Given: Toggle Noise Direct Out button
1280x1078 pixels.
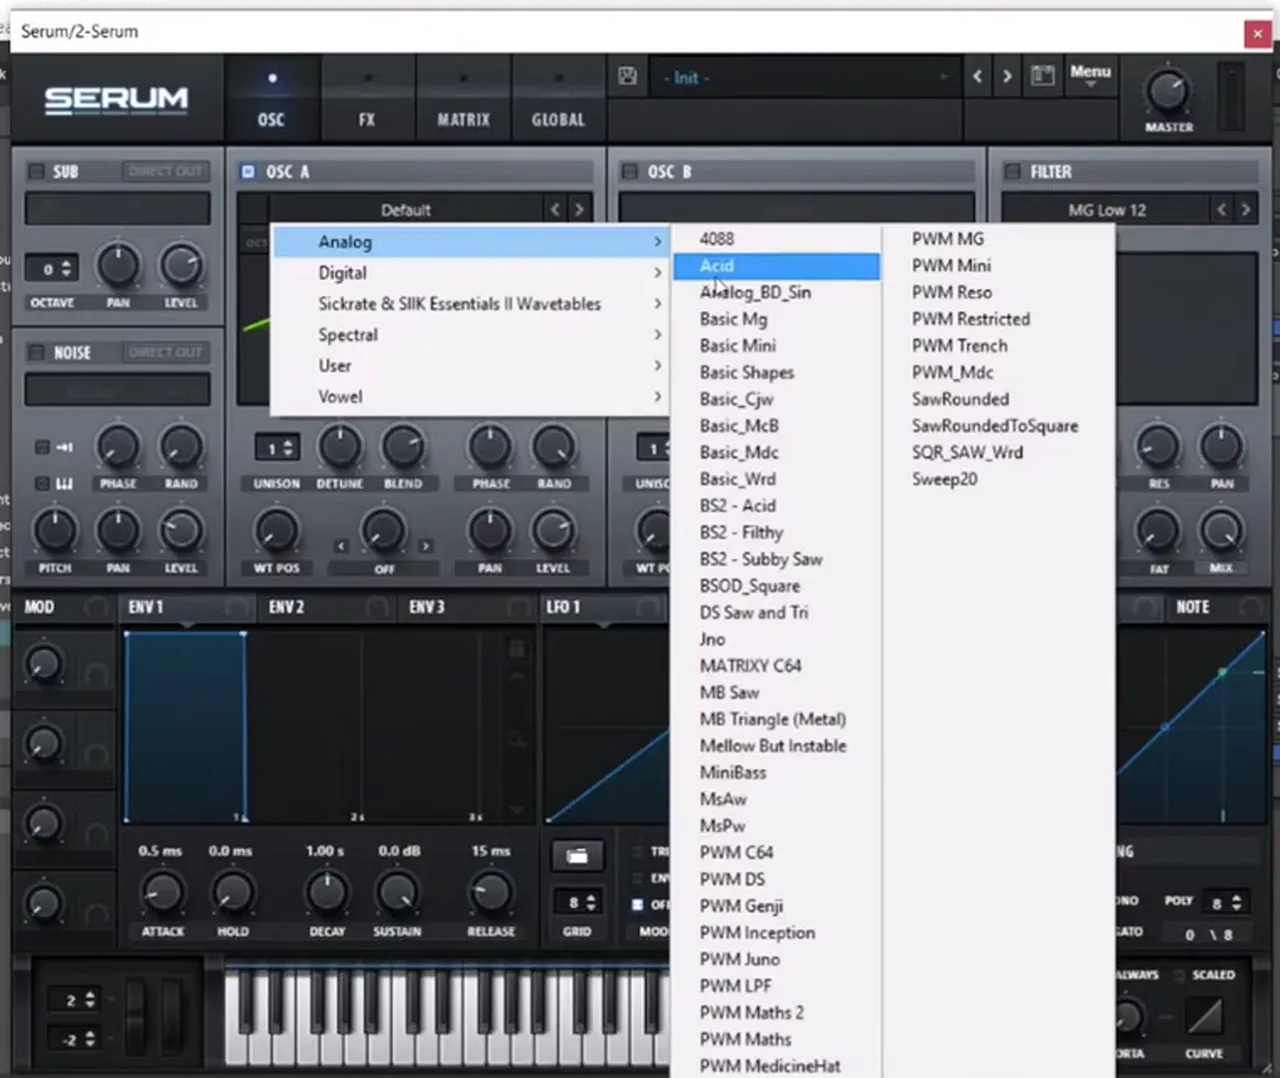Looking at the screenshot, I should tap(165, 353).
